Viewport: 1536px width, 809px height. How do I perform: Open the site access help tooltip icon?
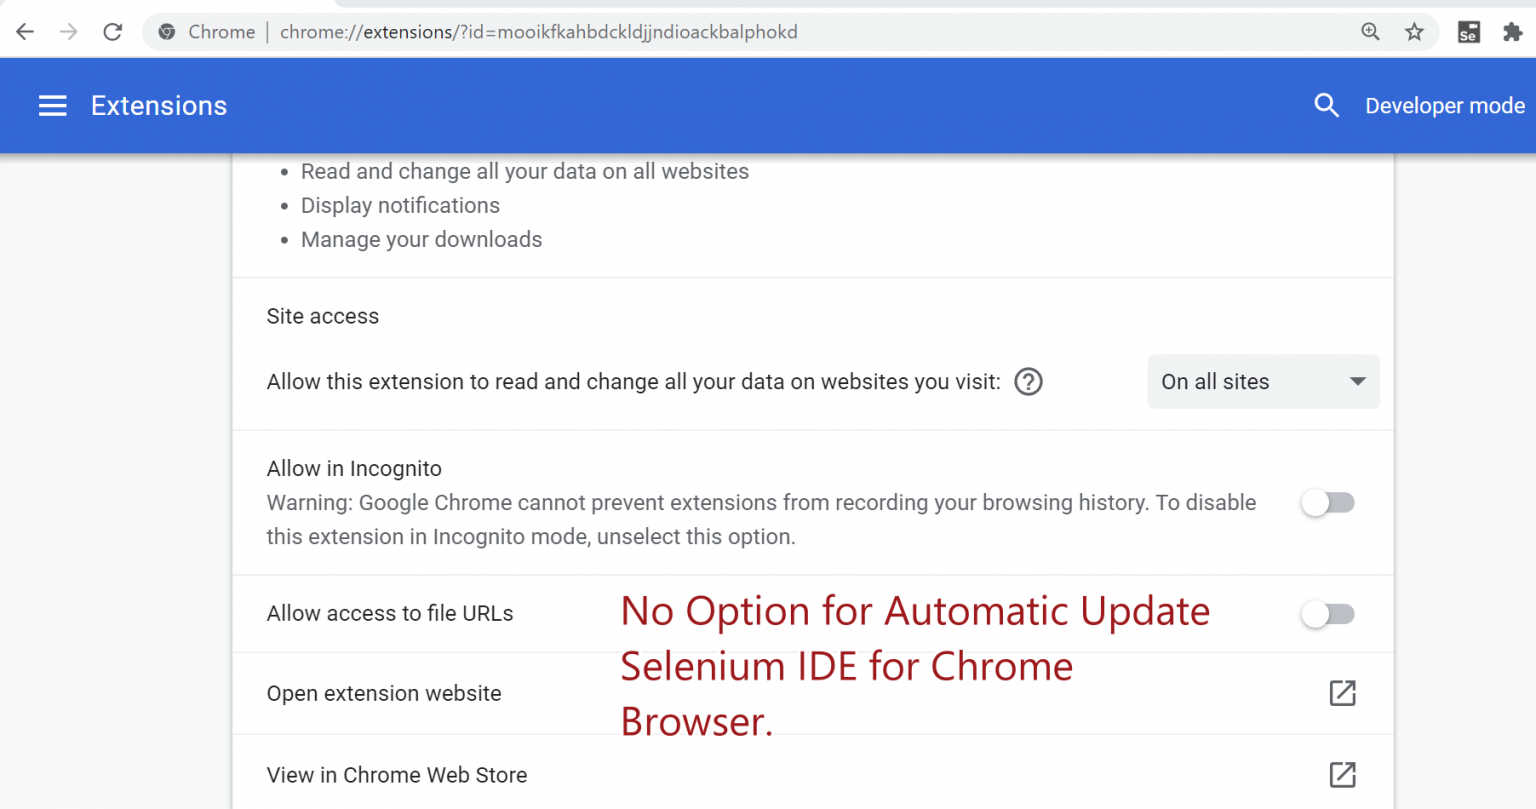click(1028, 381)
